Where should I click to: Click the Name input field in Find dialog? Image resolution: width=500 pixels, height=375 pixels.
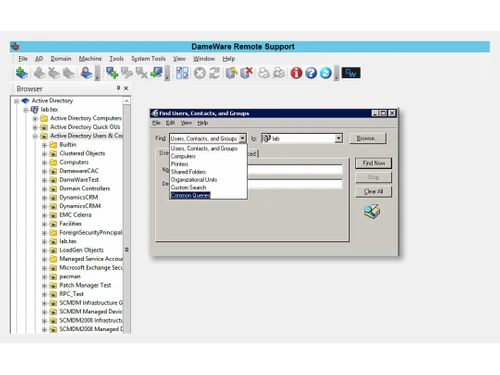[295, 169]
